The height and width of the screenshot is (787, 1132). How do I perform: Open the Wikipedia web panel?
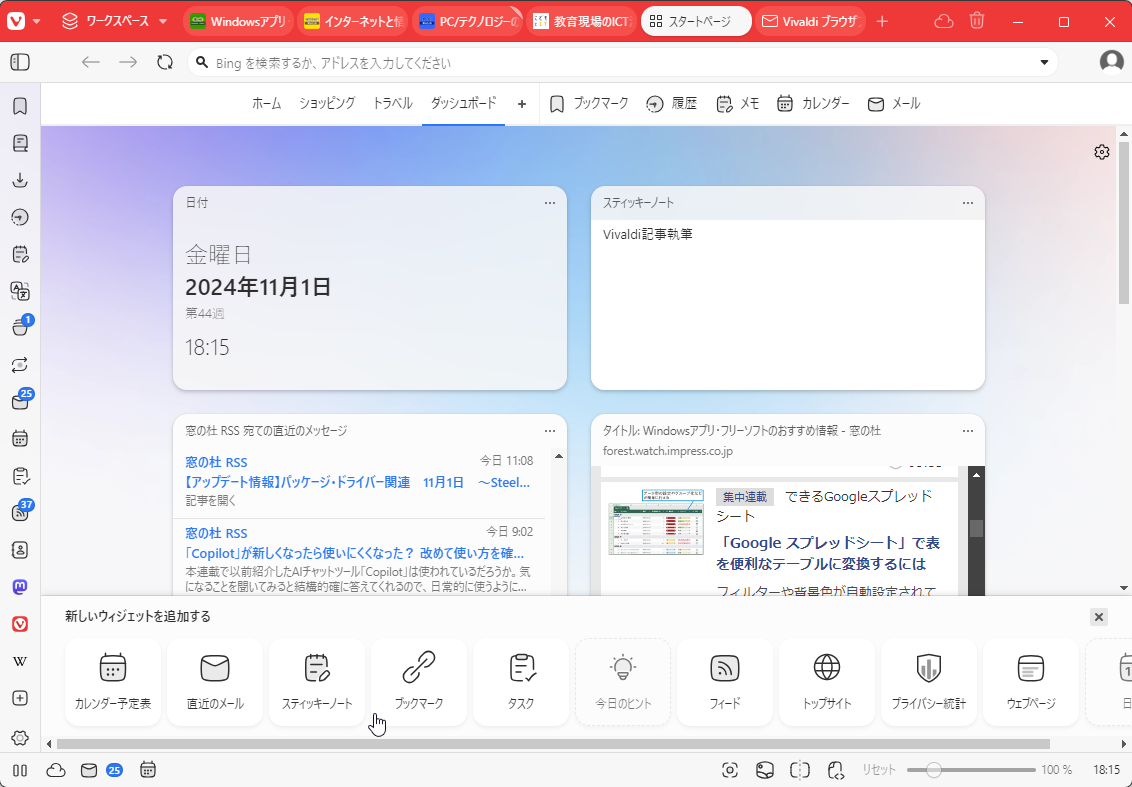click(20, 661)
